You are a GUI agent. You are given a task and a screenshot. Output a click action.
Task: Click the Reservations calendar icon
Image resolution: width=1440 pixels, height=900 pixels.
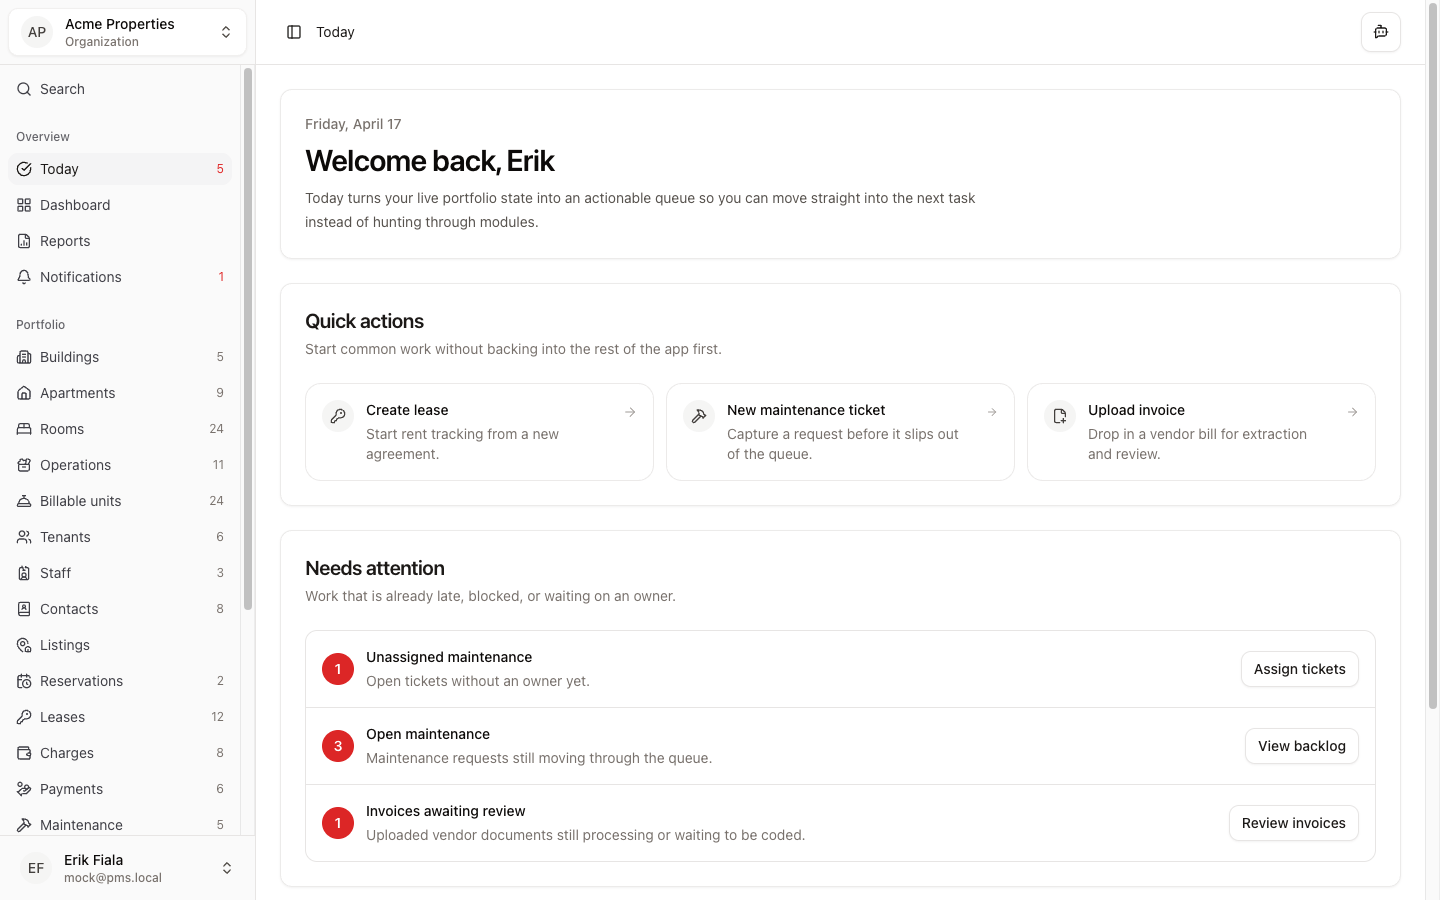pyautogui.click(x=24, y=681)
